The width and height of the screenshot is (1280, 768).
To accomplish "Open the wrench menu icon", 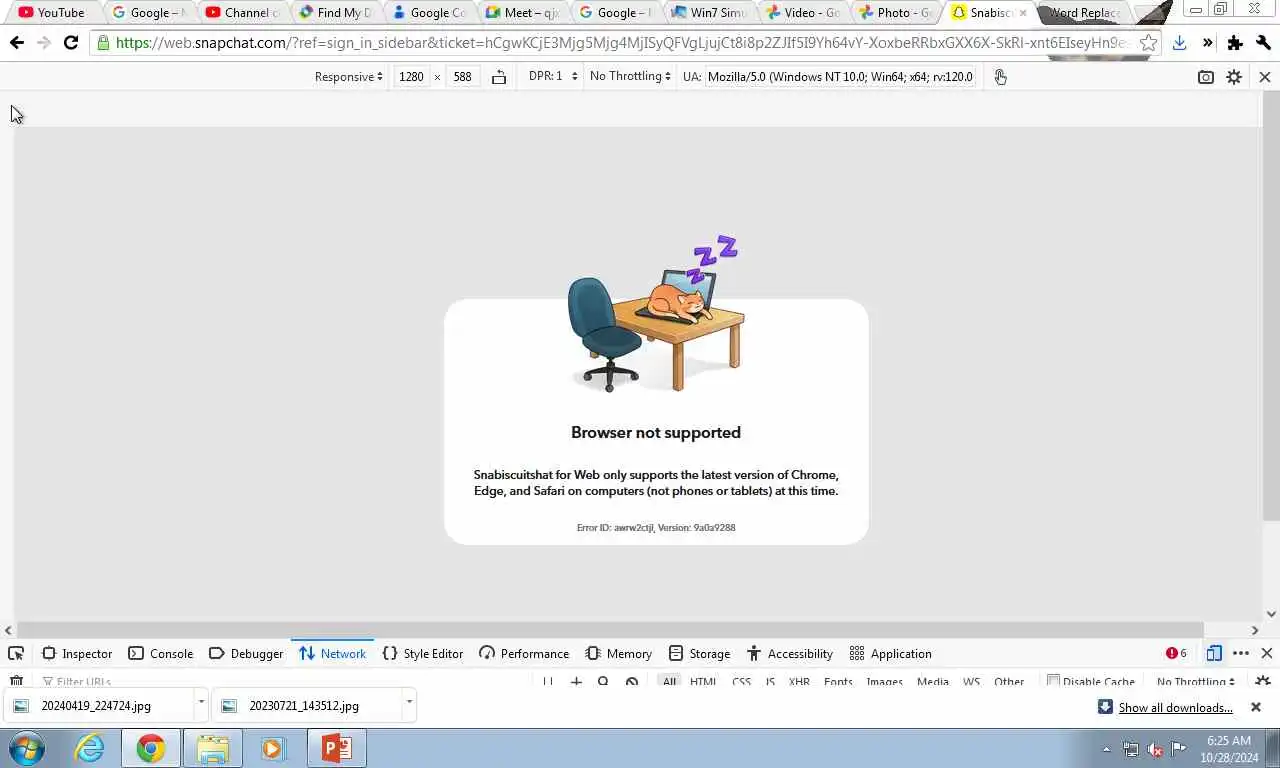I will (1263, 43).
